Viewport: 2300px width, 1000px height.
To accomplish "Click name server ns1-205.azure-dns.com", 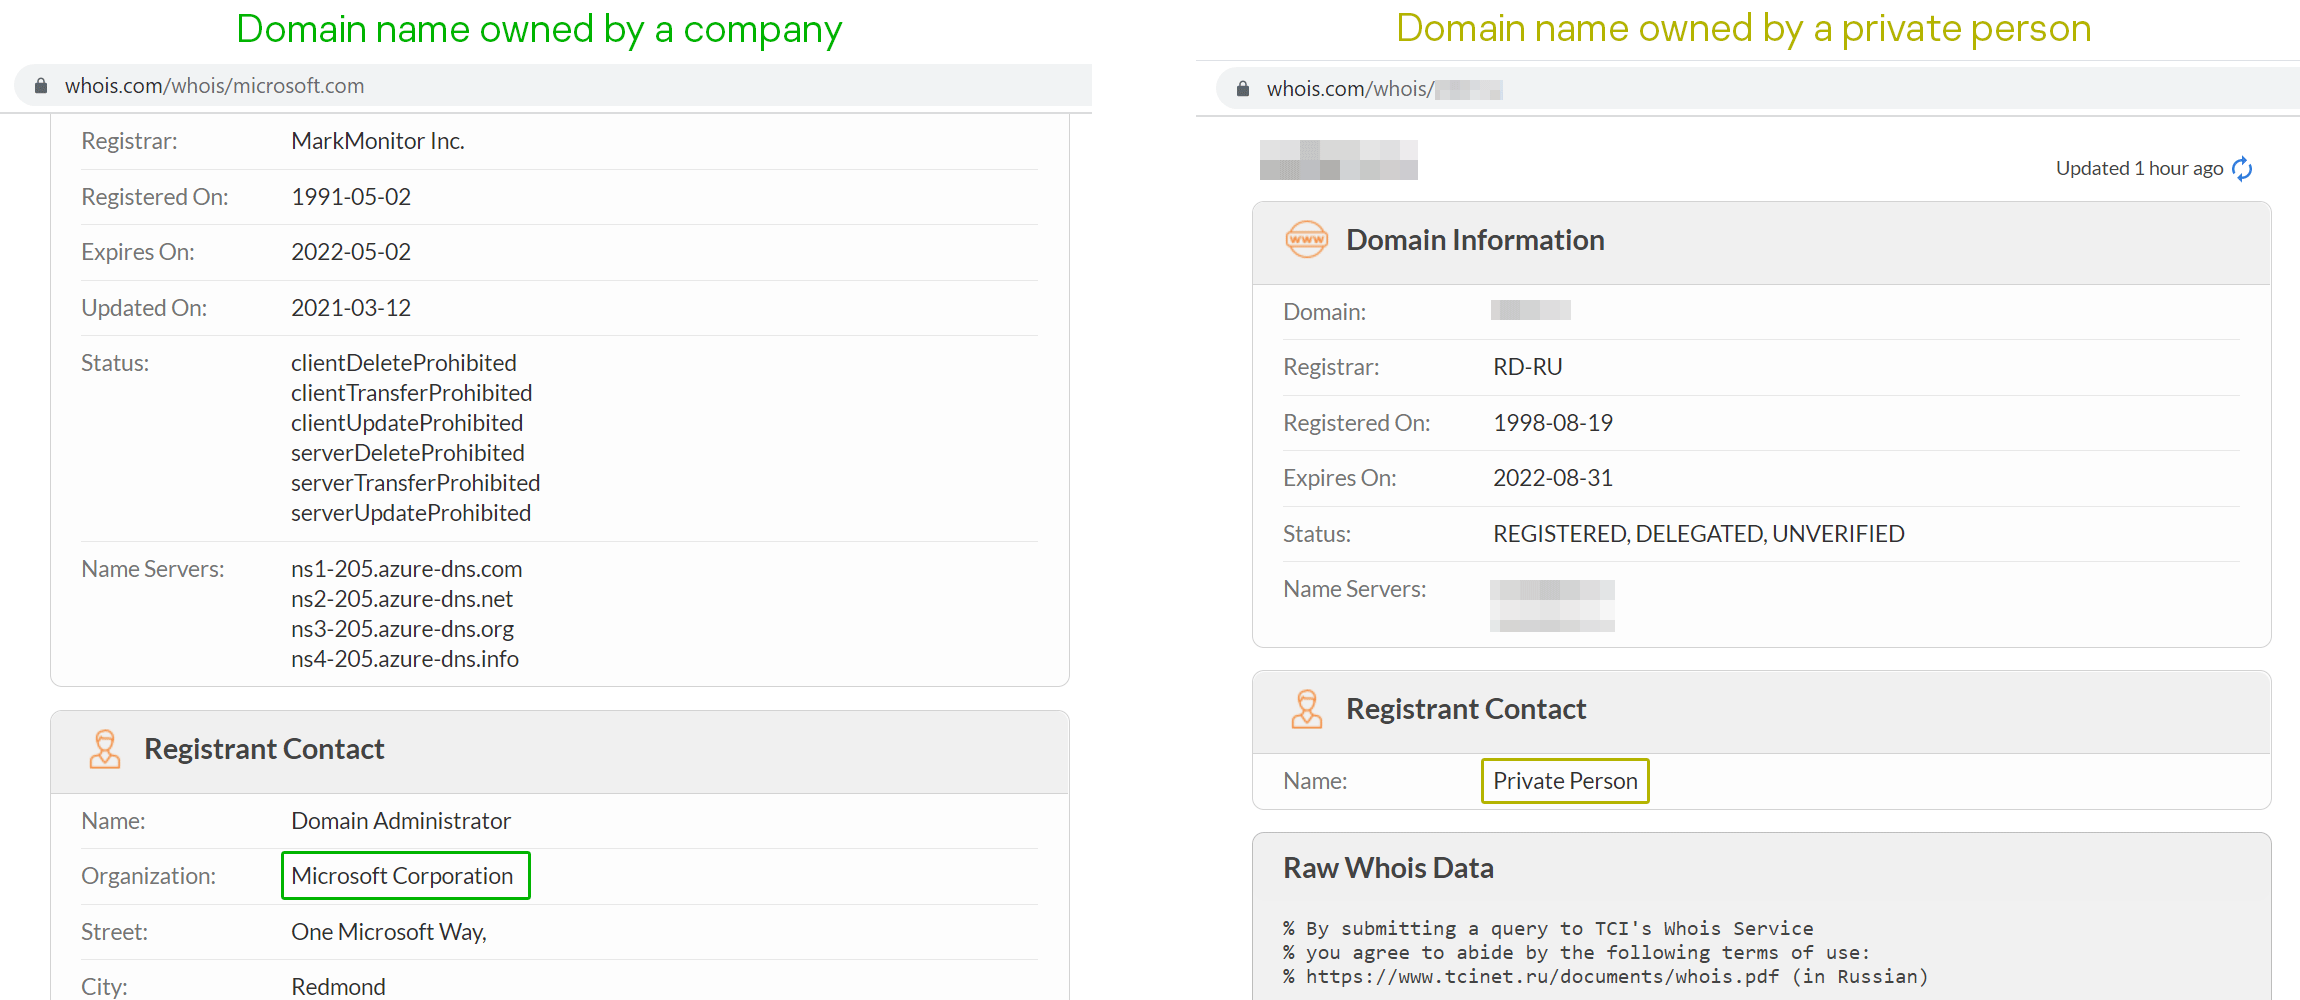I will (407, 569).
